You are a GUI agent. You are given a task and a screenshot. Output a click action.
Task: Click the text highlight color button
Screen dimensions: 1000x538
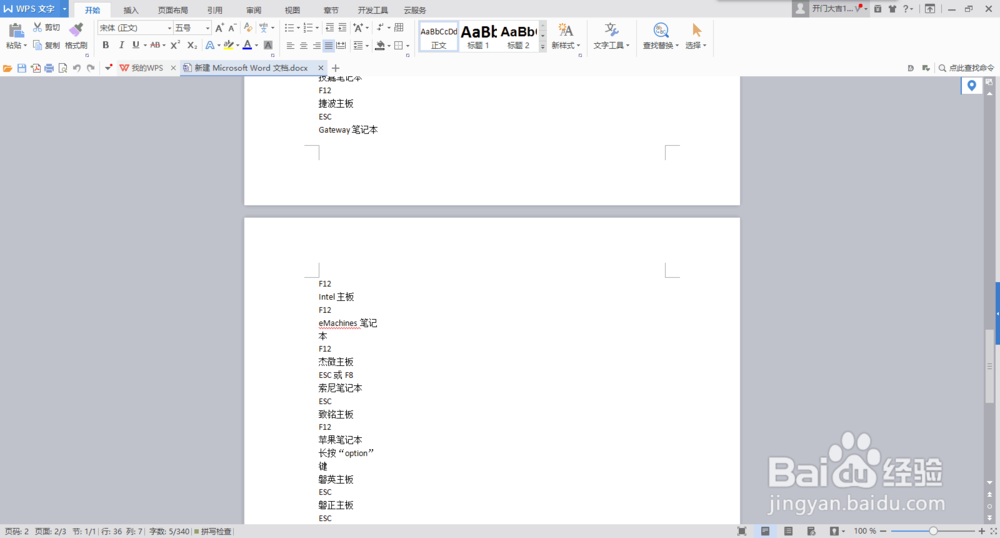(228, 45)
